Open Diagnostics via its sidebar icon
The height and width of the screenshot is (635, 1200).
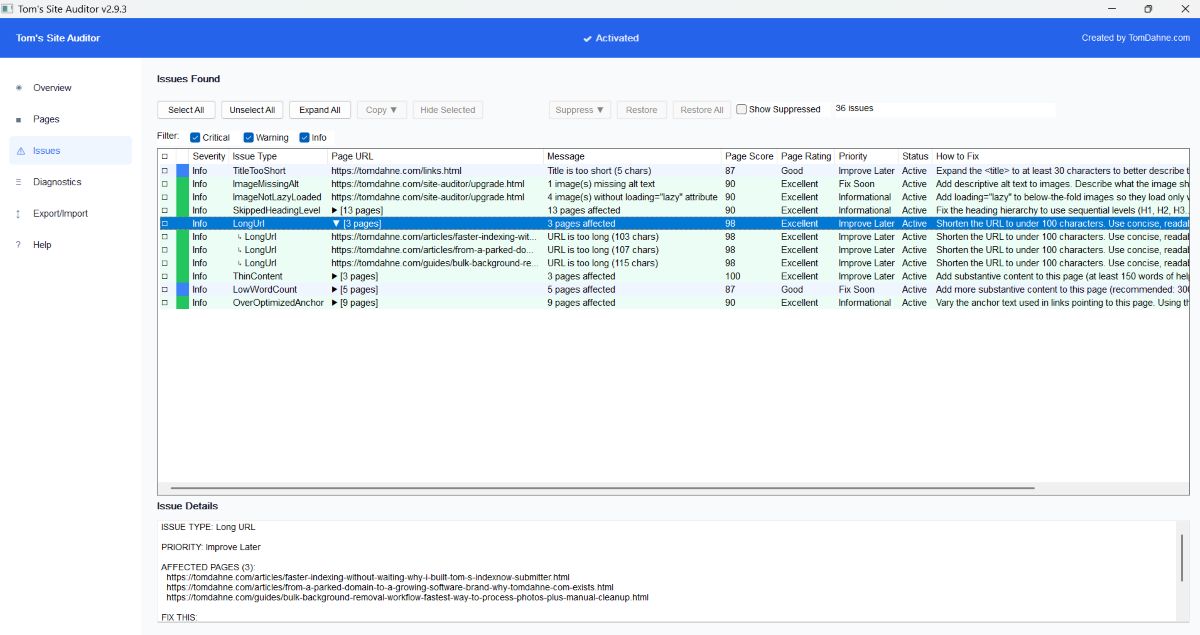point(18,182)
